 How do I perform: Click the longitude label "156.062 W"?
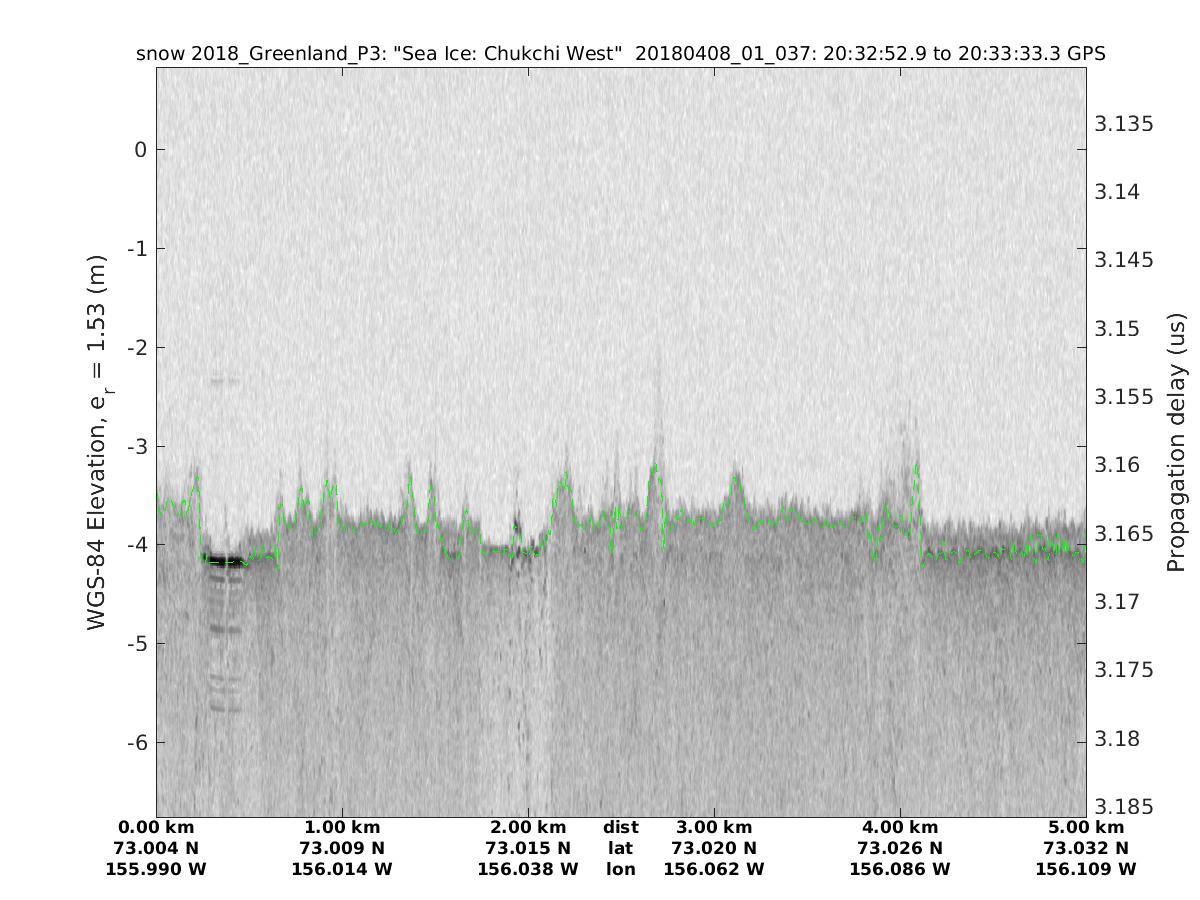coord(714,869)
